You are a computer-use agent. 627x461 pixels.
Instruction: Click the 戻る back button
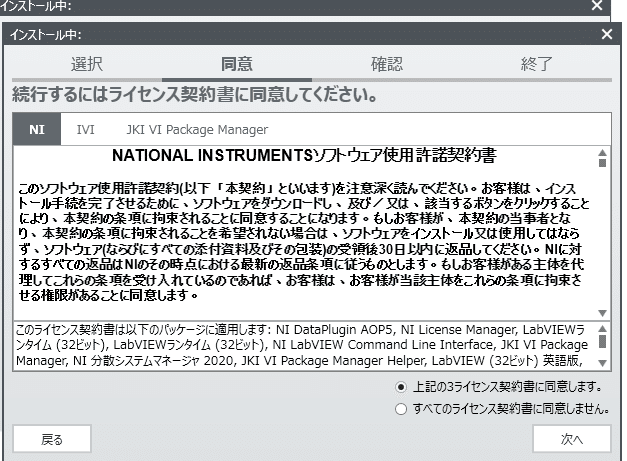(x=52, y=439)
